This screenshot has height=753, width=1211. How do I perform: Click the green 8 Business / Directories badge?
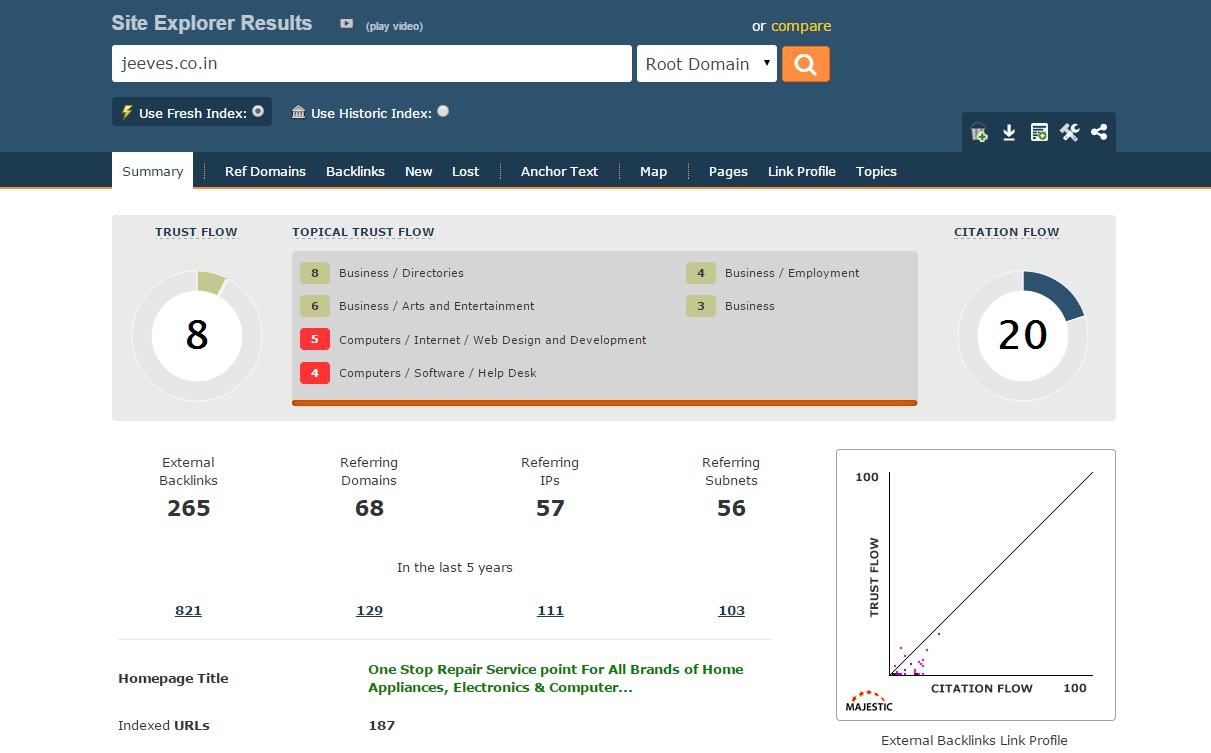click(x=315, y=273)
